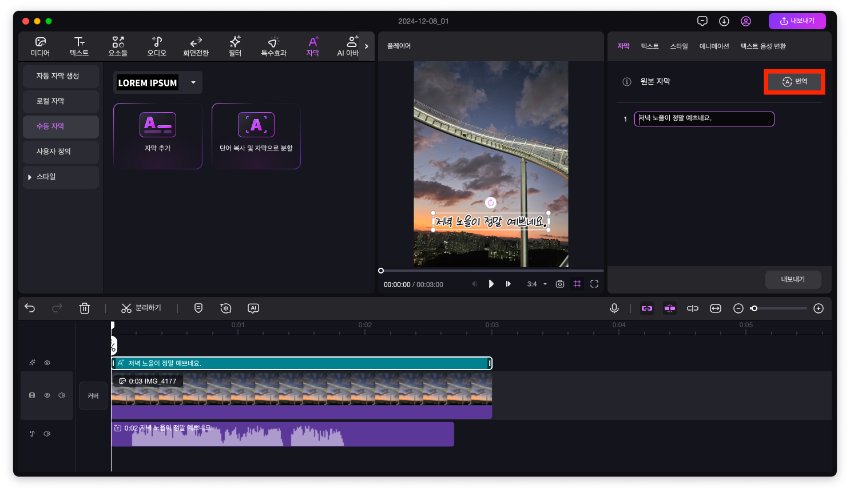
Task: Click the freeze-frame camera icon in timeline toolbar
Action: [x=226, y=308]
